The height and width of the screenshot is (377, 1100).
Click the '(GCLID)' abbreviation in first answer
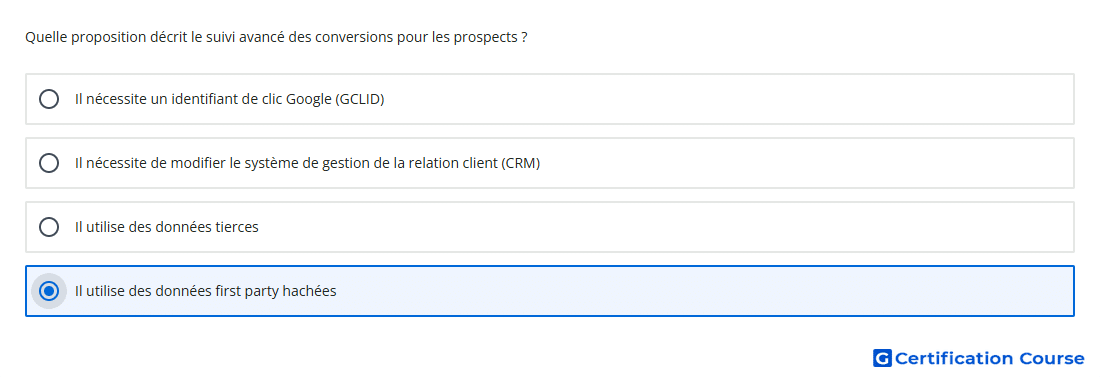click(359, 99)
